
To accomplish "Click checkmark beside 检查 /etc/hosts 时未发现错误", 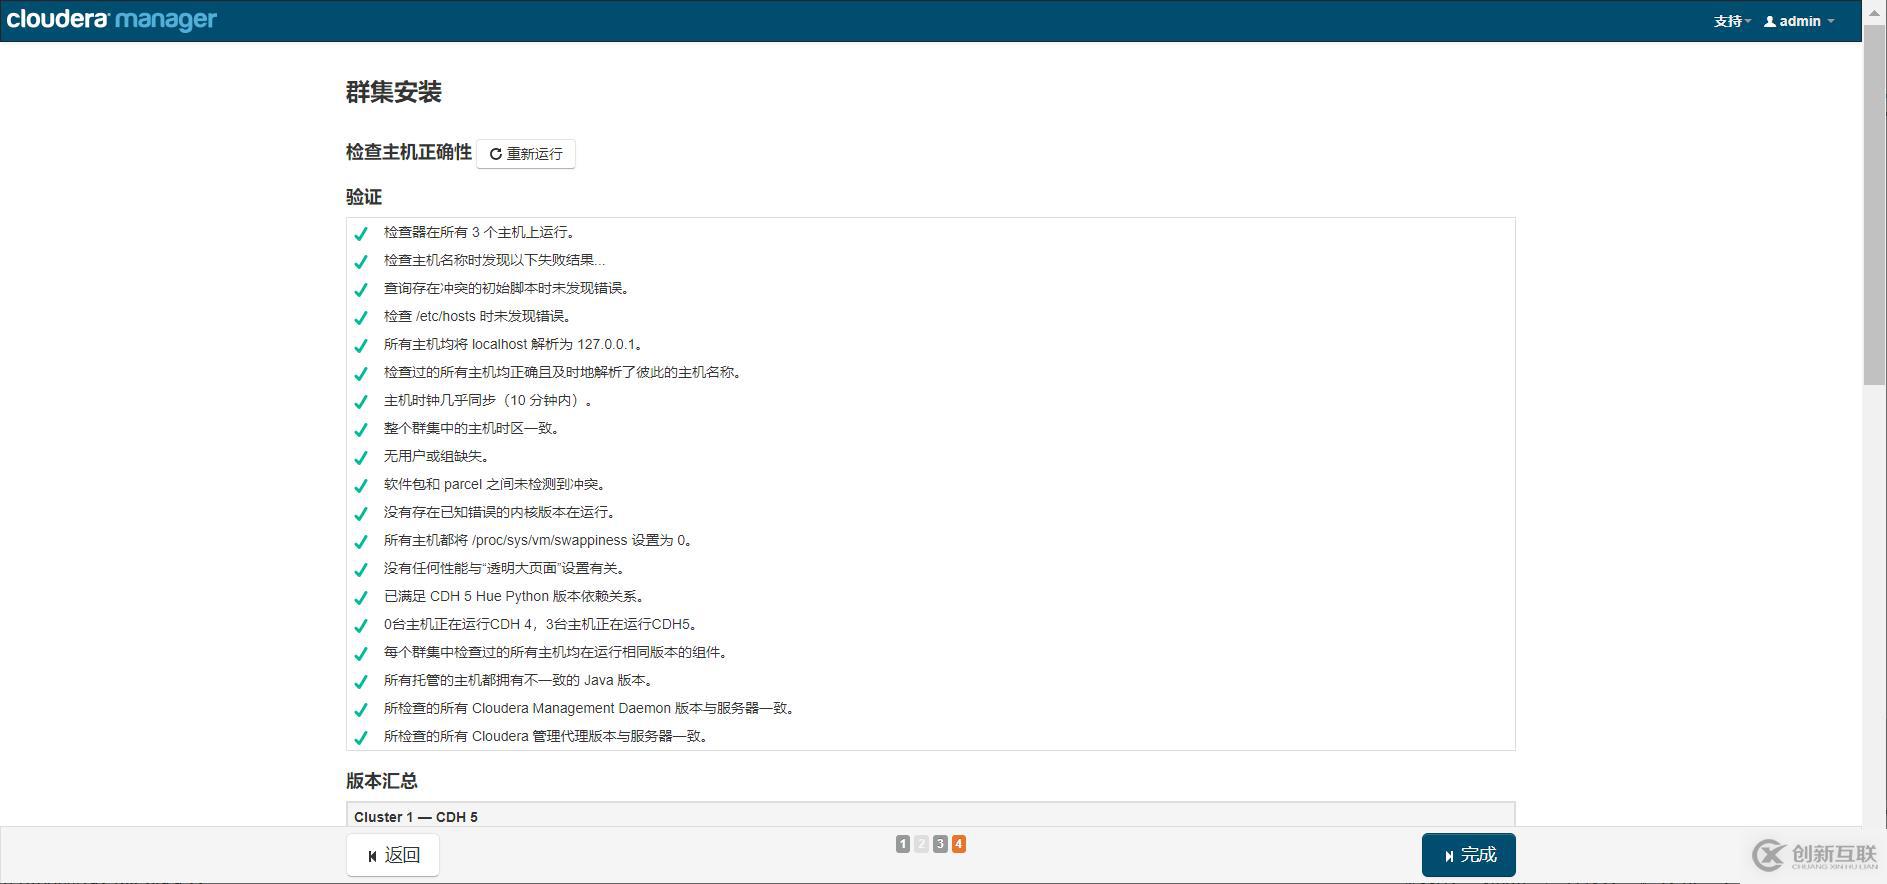I will pos(361,317).
